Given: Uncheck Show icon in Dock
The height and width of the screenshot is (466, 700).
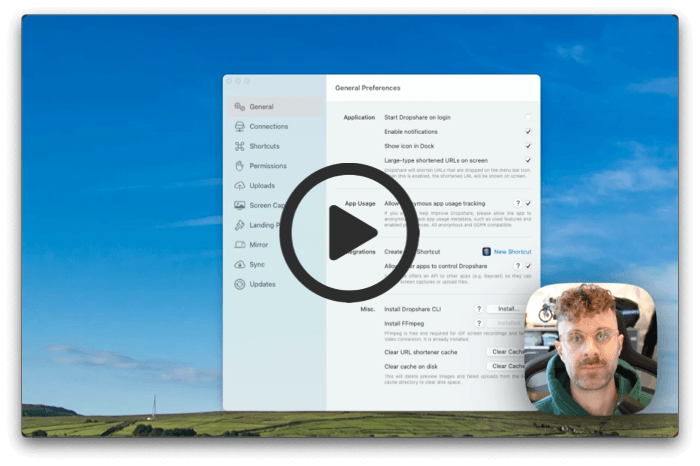Looking at the screenshot, I should pos(528,146).
